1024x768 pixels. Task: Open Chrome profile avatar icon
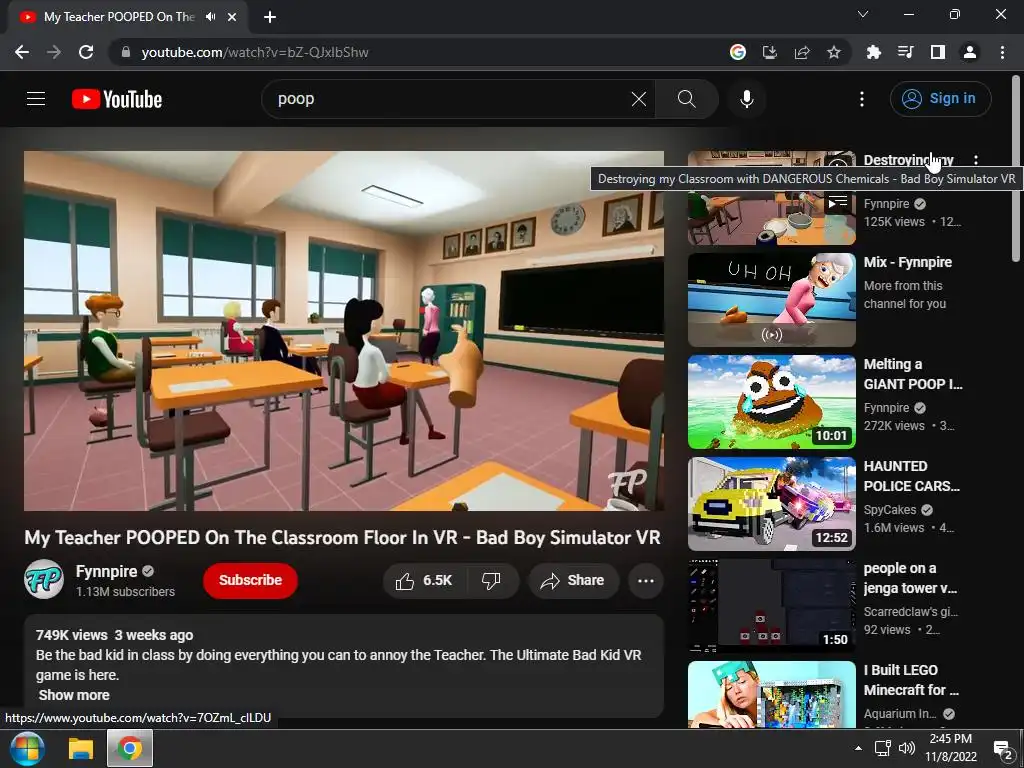coord(970,52)
